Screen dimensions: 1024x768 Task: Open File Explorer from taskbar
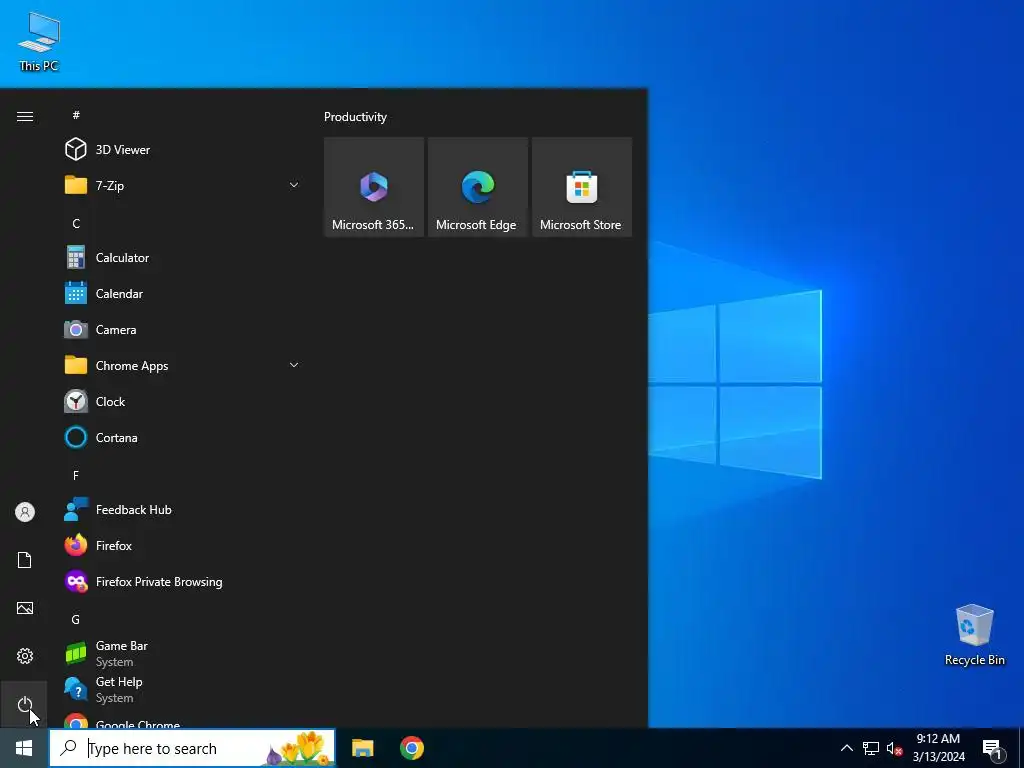pos(362,748)
